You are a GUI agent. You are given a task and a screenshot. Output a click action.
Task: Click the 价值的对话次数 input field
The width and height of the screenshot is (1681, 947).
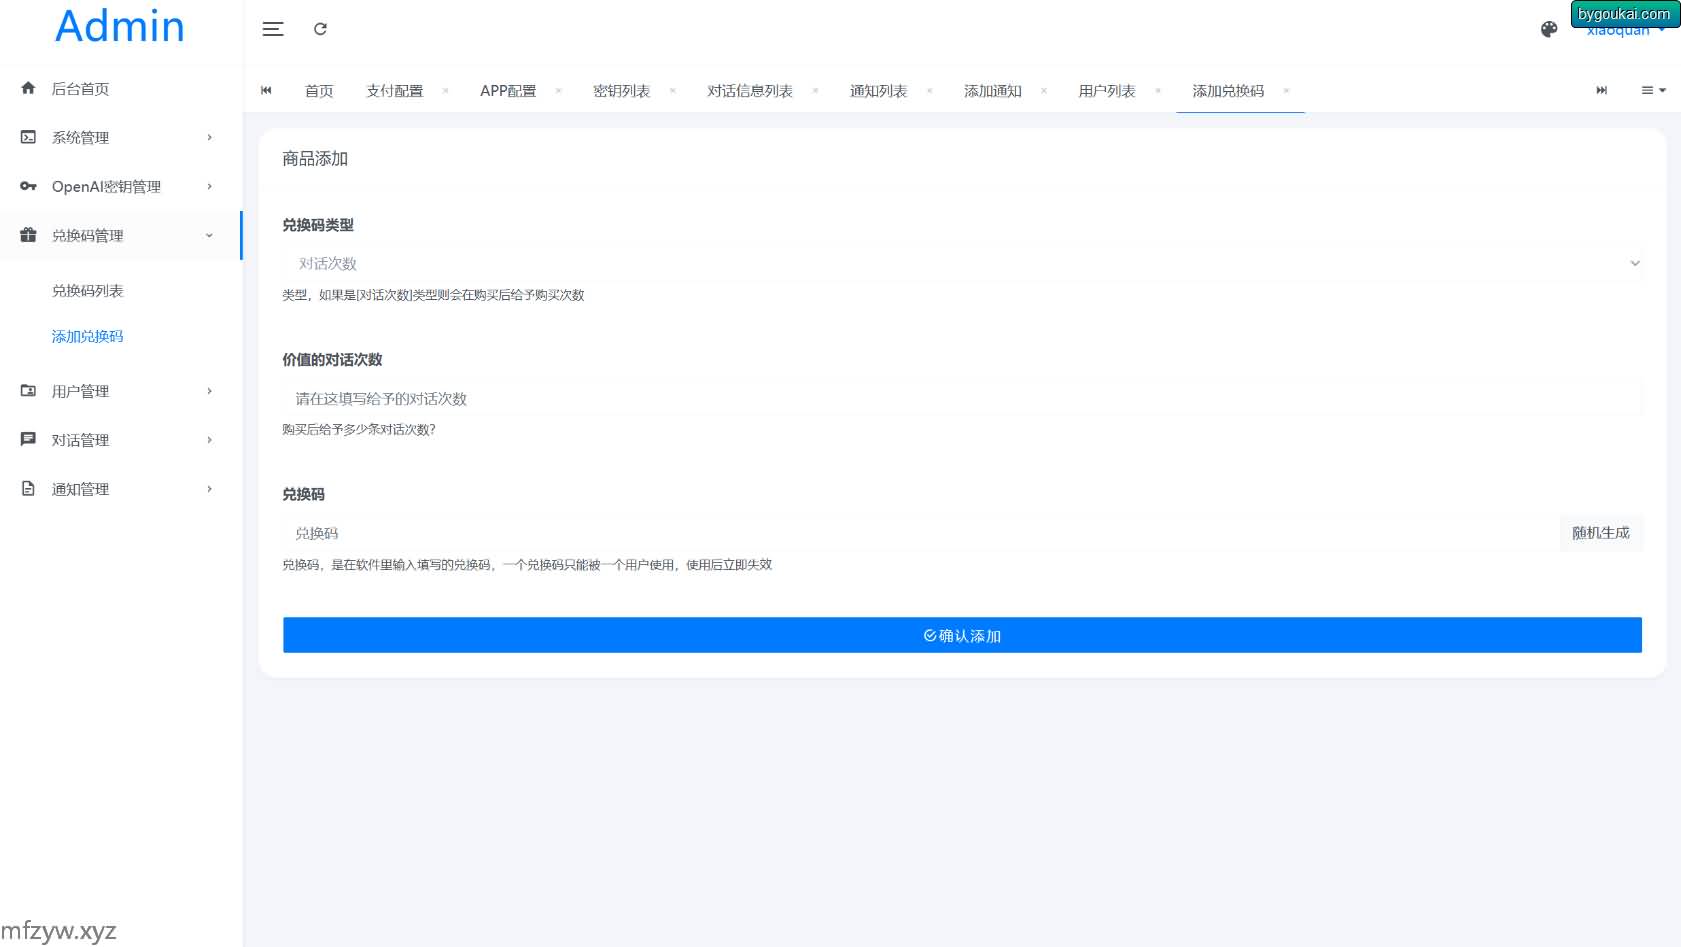[961, 399]
